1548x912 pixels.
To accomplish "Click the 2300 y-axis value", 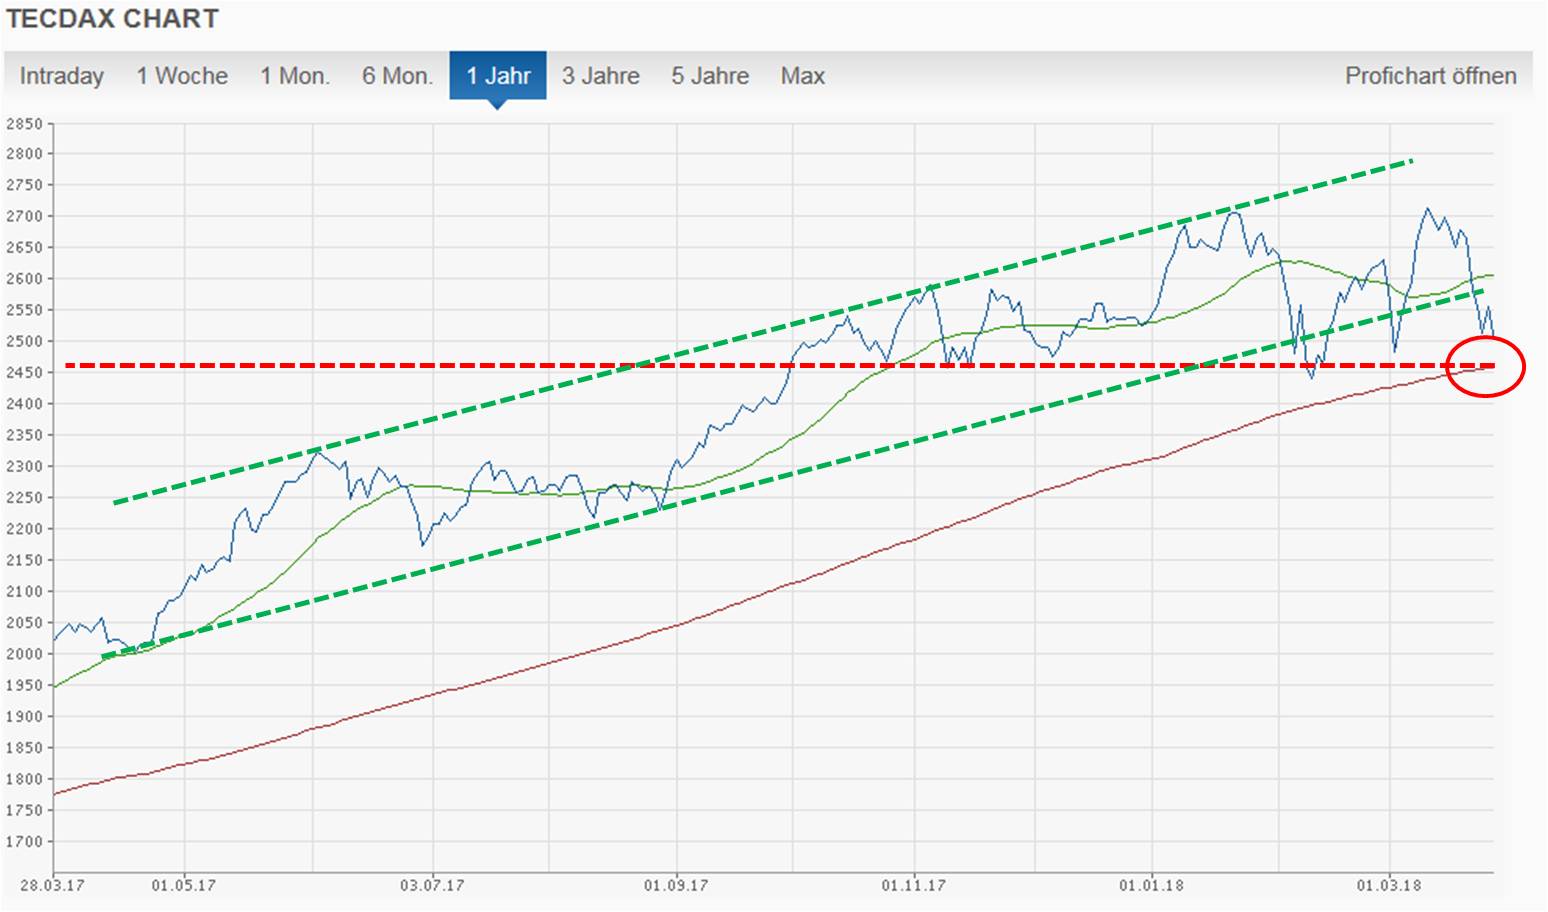I will pyautogui.click(x=24, y=467).
